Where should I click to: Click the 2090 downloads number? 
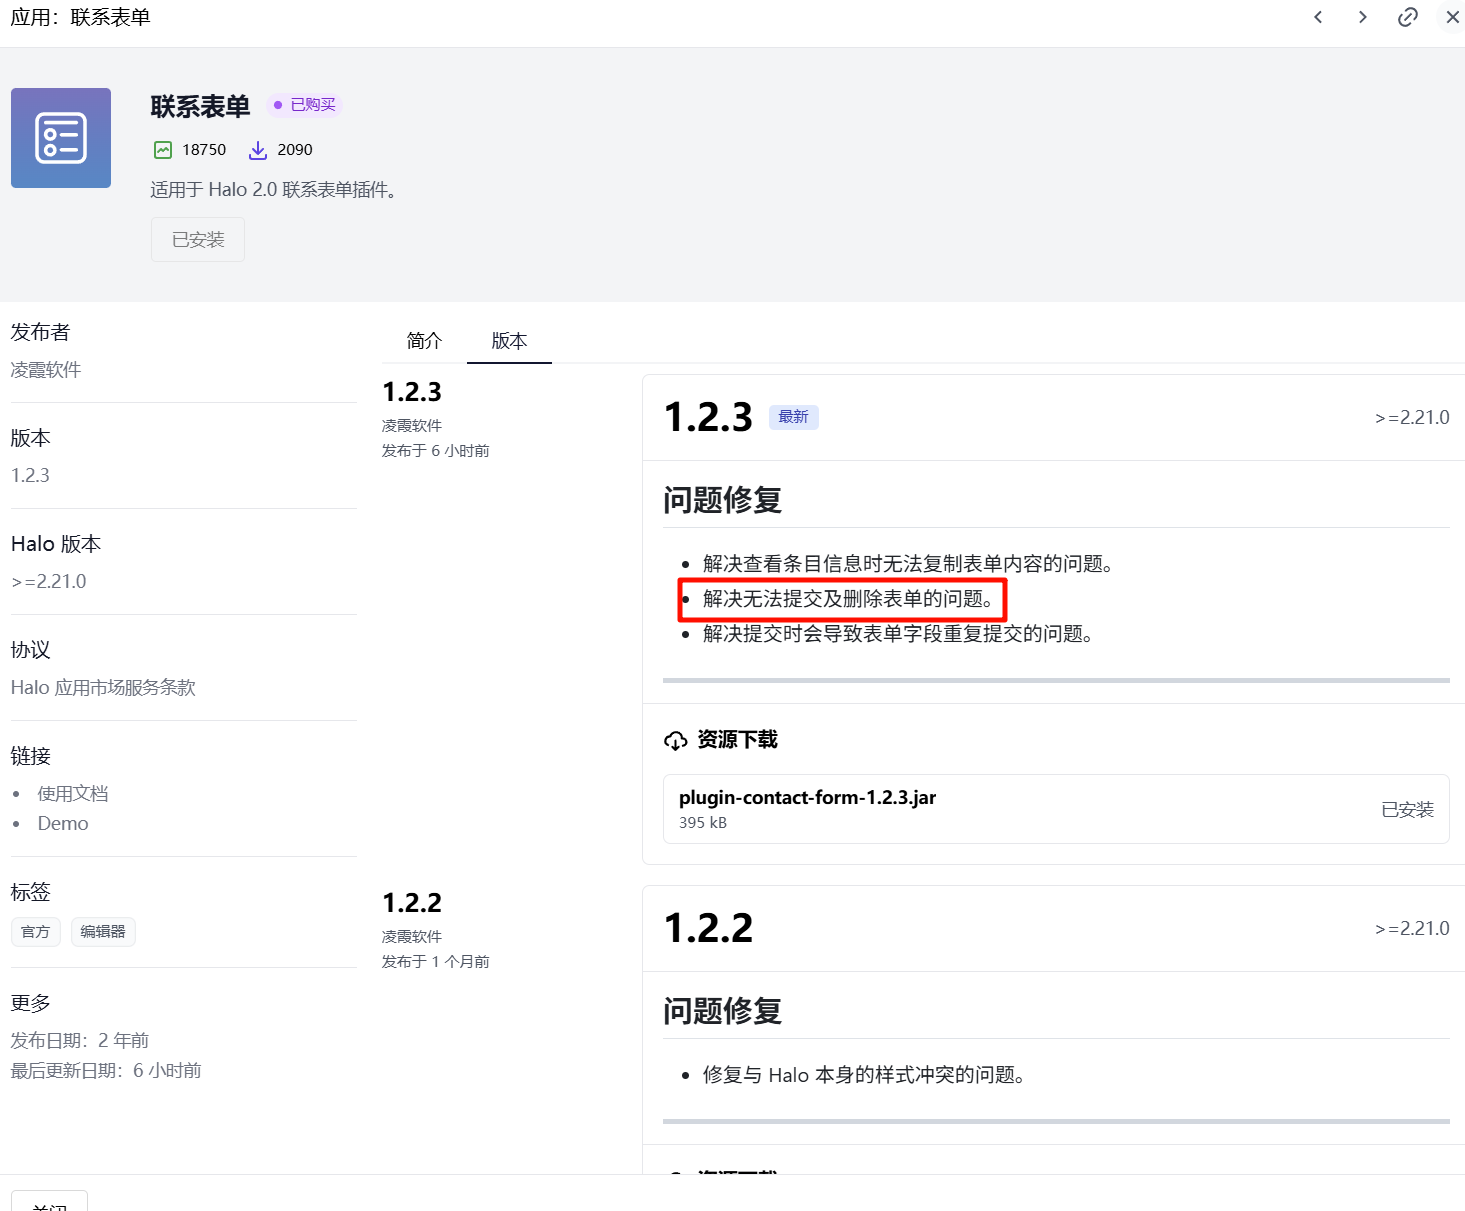point(295,150)
